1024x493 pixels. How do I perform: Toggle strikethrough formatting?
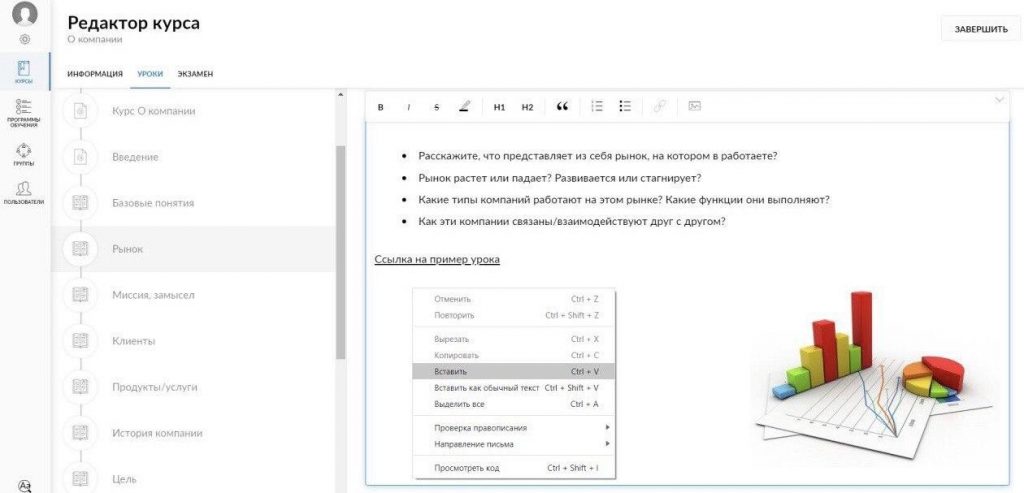point(436,107)
